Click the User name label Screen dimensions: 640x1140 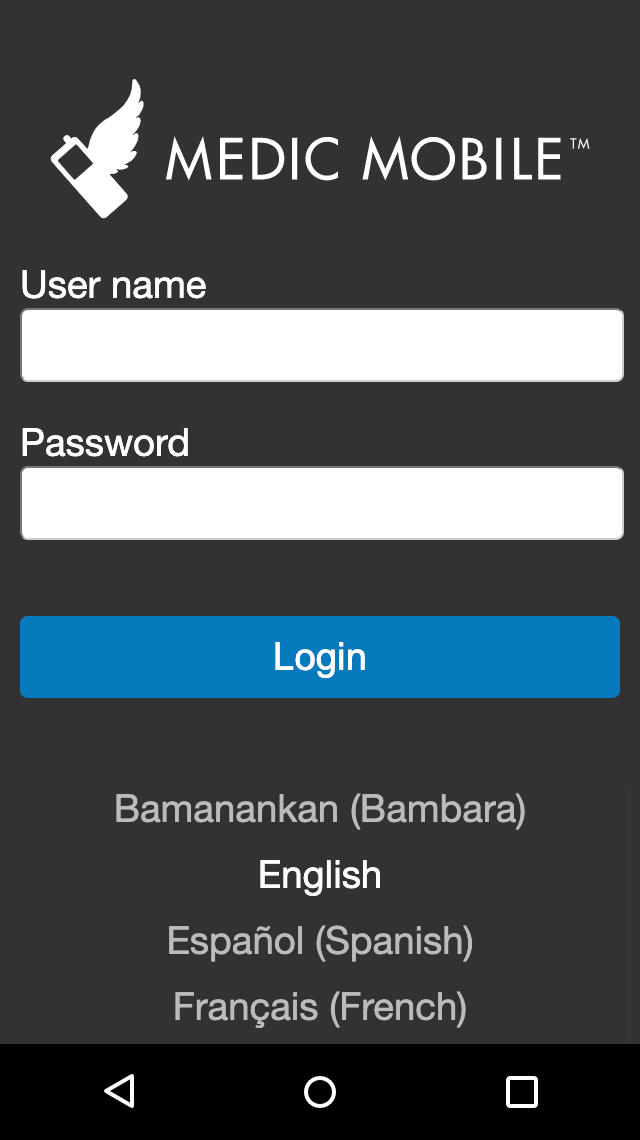[x=113, y=284]
